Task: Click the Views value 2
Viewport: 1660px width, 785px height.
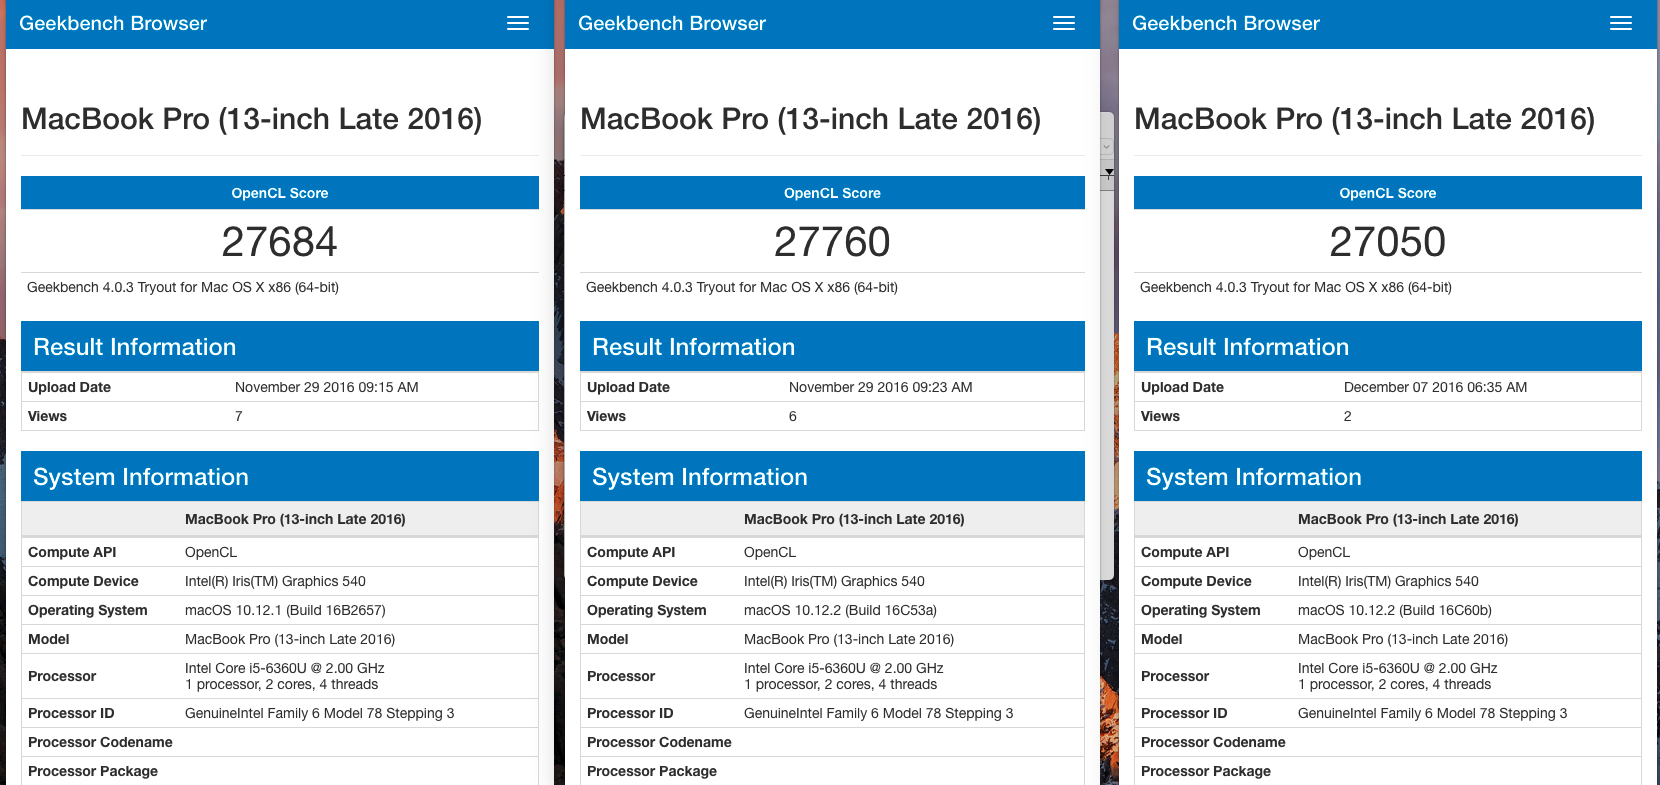Action: coord(1348,416)
